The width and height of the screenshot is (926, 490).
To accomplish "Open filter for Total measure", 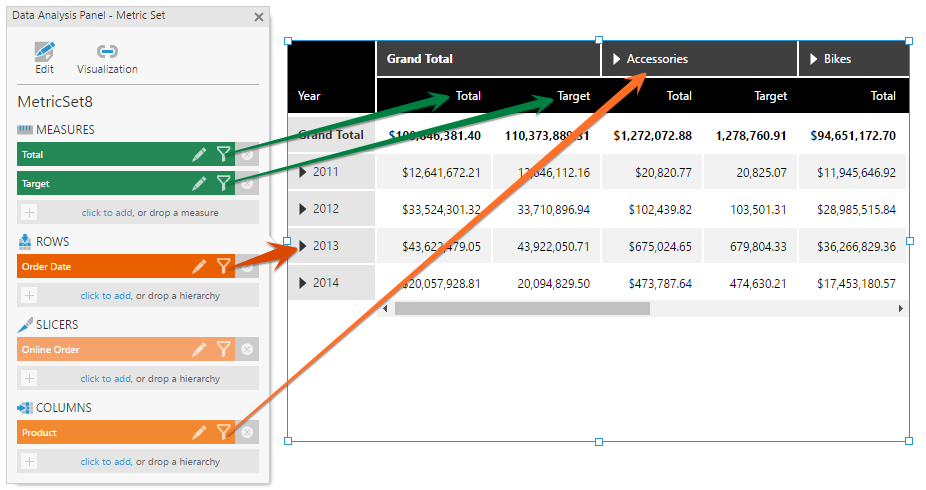I will pos(223,155).
